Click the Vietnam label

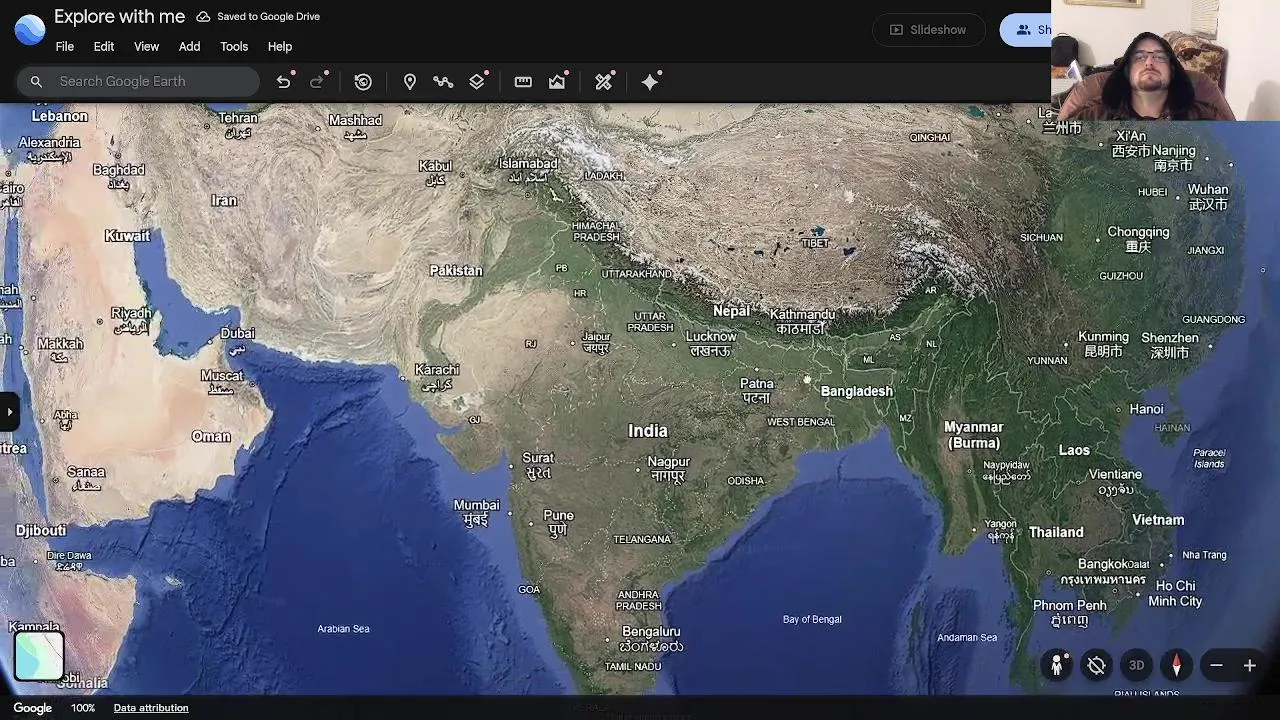(x=1158, y=520)
